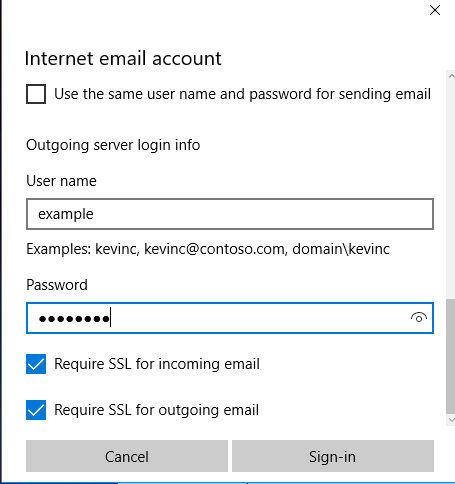Click the vertical scrollbar thumb
This screenshot has width=455, height=484.
pyautogui.click(x=451, y=357)
